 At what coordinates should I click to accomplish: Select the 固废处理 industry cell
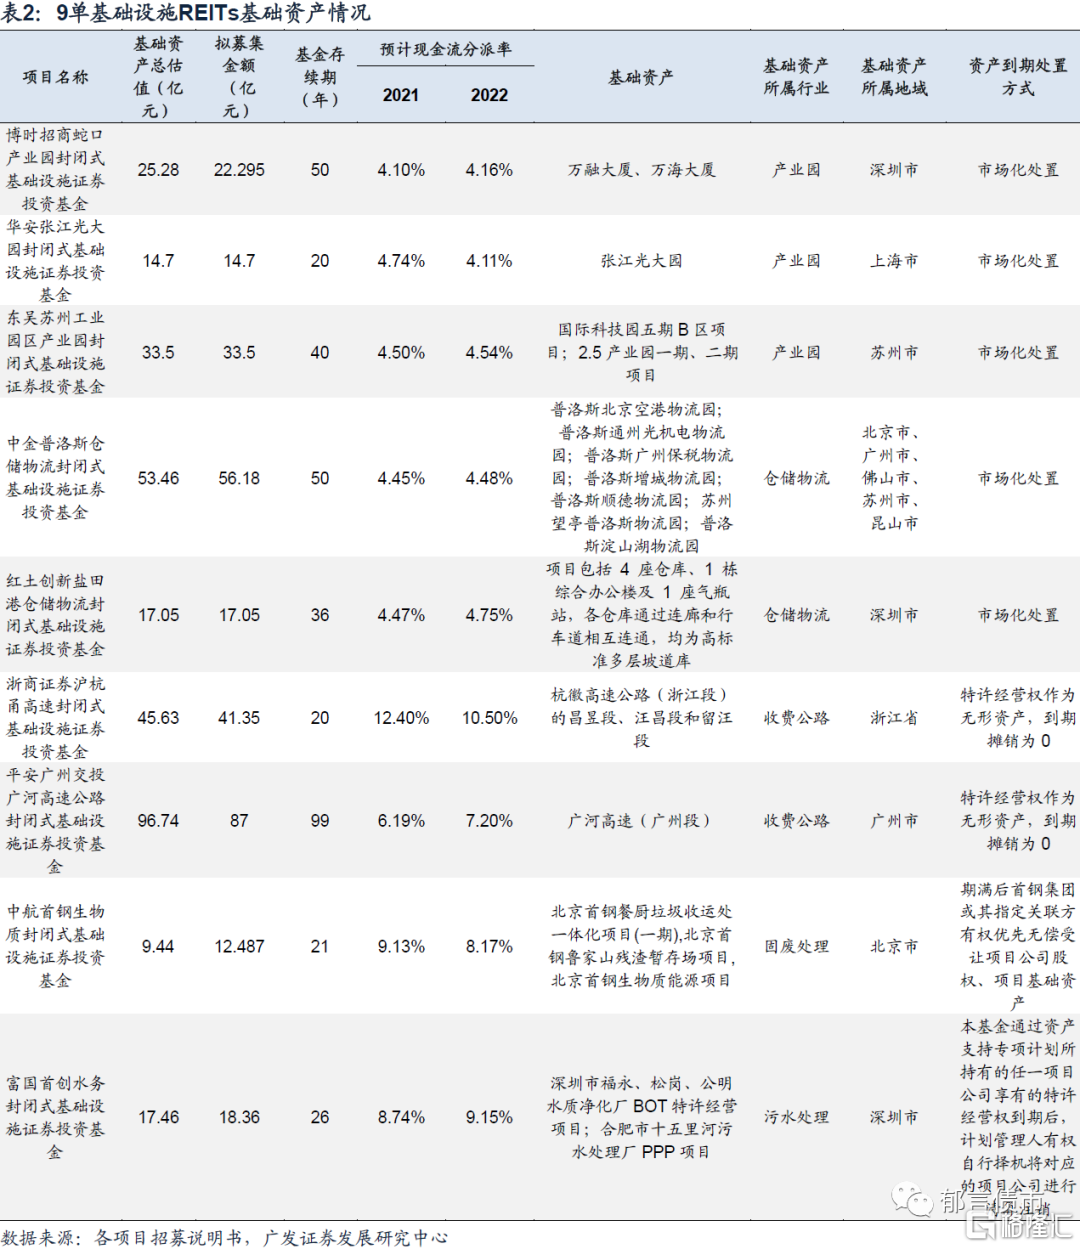pos(796,946)
